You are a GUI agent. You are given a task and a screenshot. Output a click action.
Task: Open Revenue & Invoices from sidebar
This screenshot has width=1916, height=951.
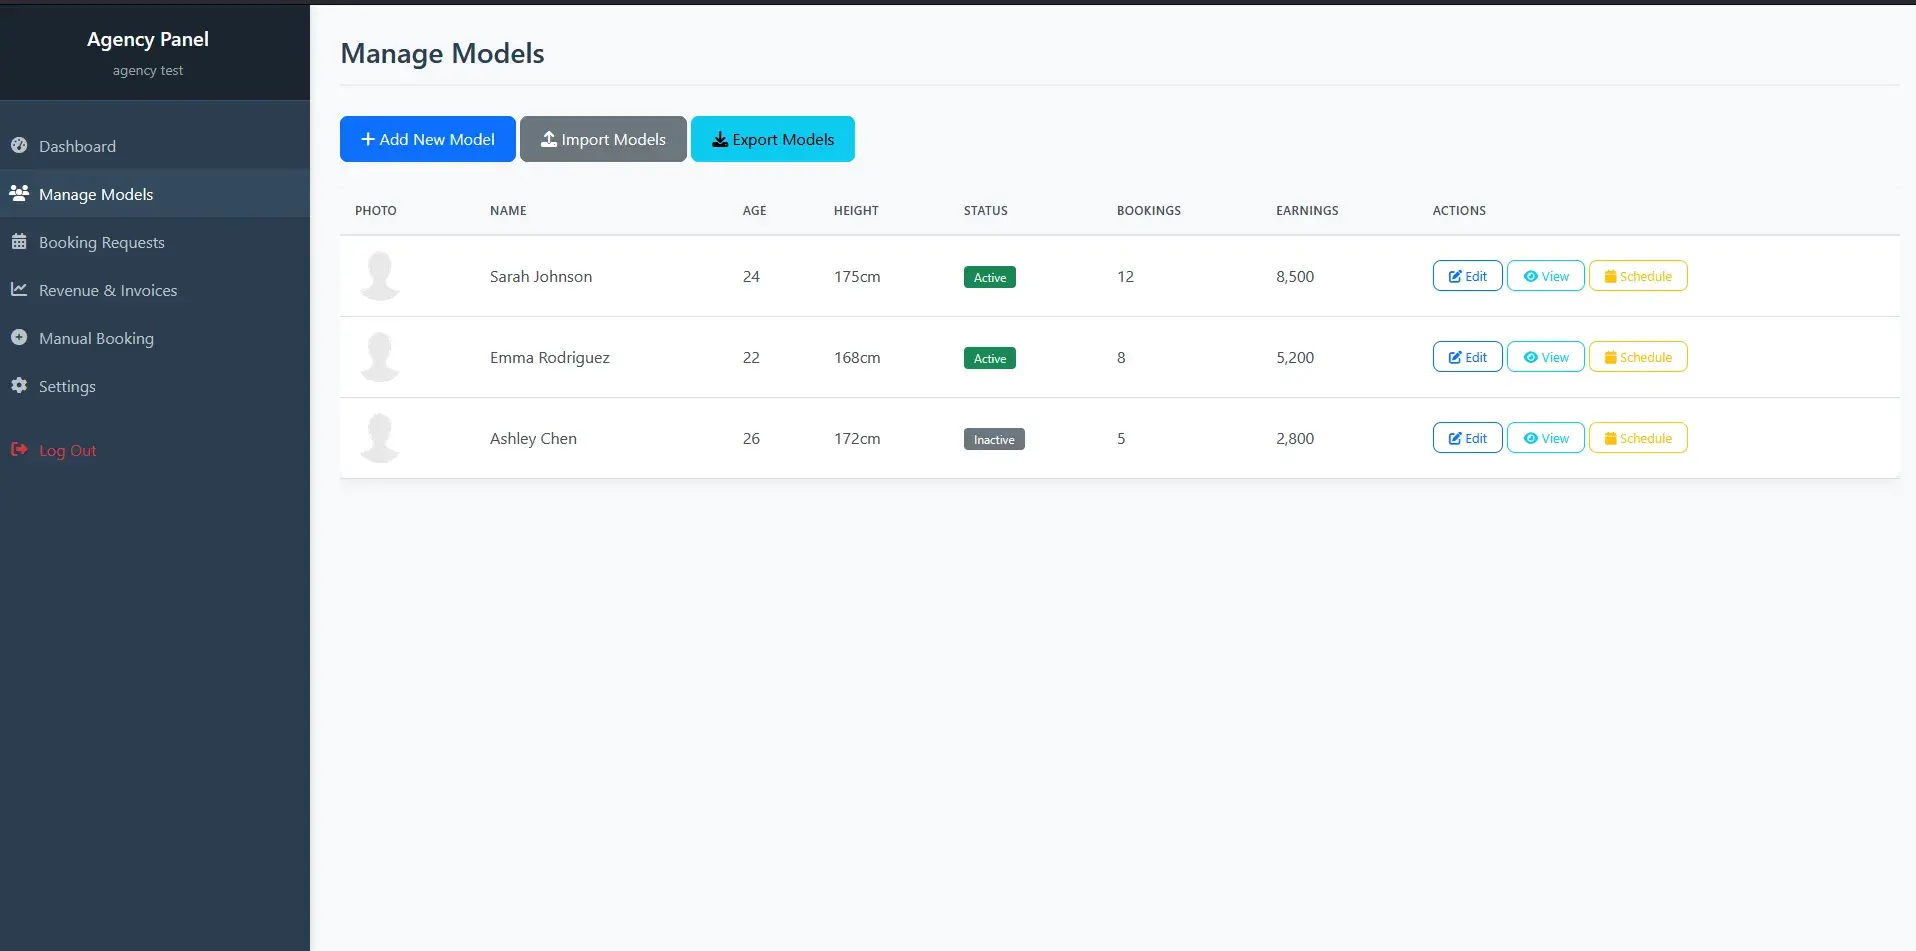click(x=108, y=290)
